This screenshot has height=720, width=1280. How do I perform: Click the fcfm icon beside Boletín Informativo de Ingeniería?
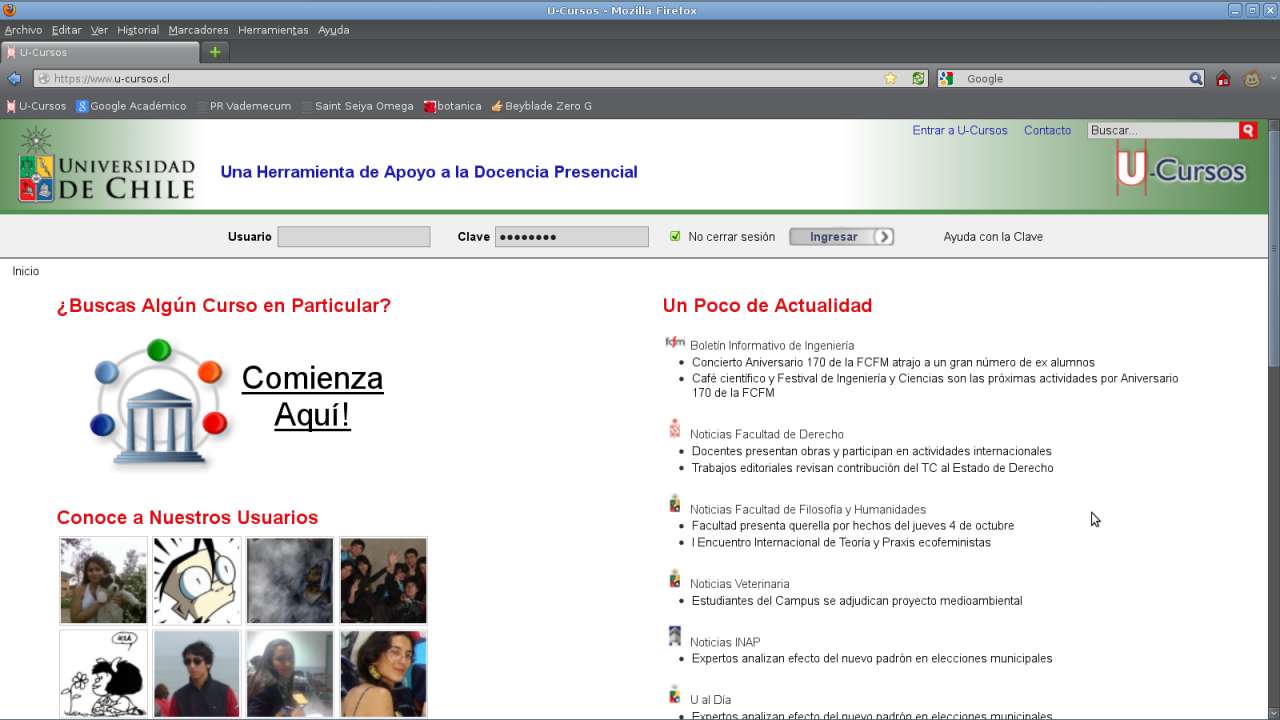(675, 341)
